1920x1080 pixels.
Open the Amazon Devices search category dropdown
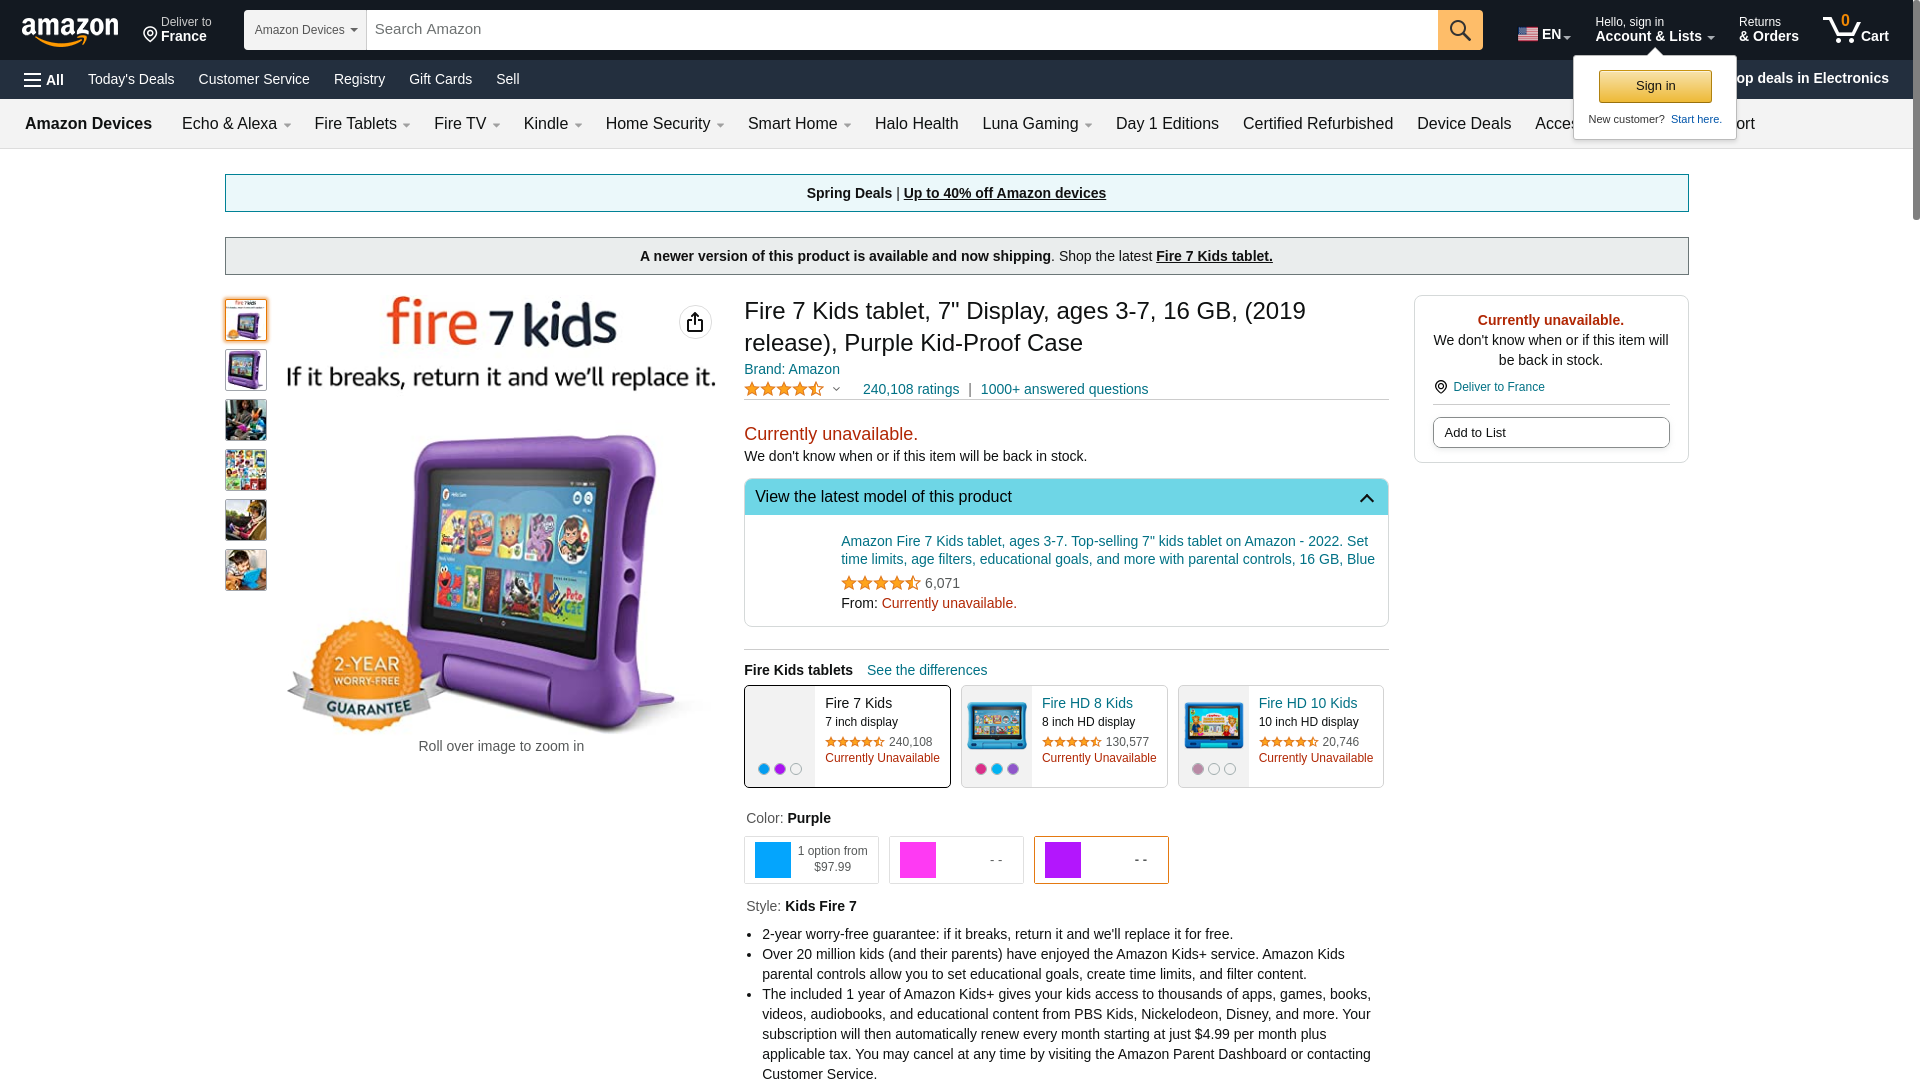[x=305, y=30]
